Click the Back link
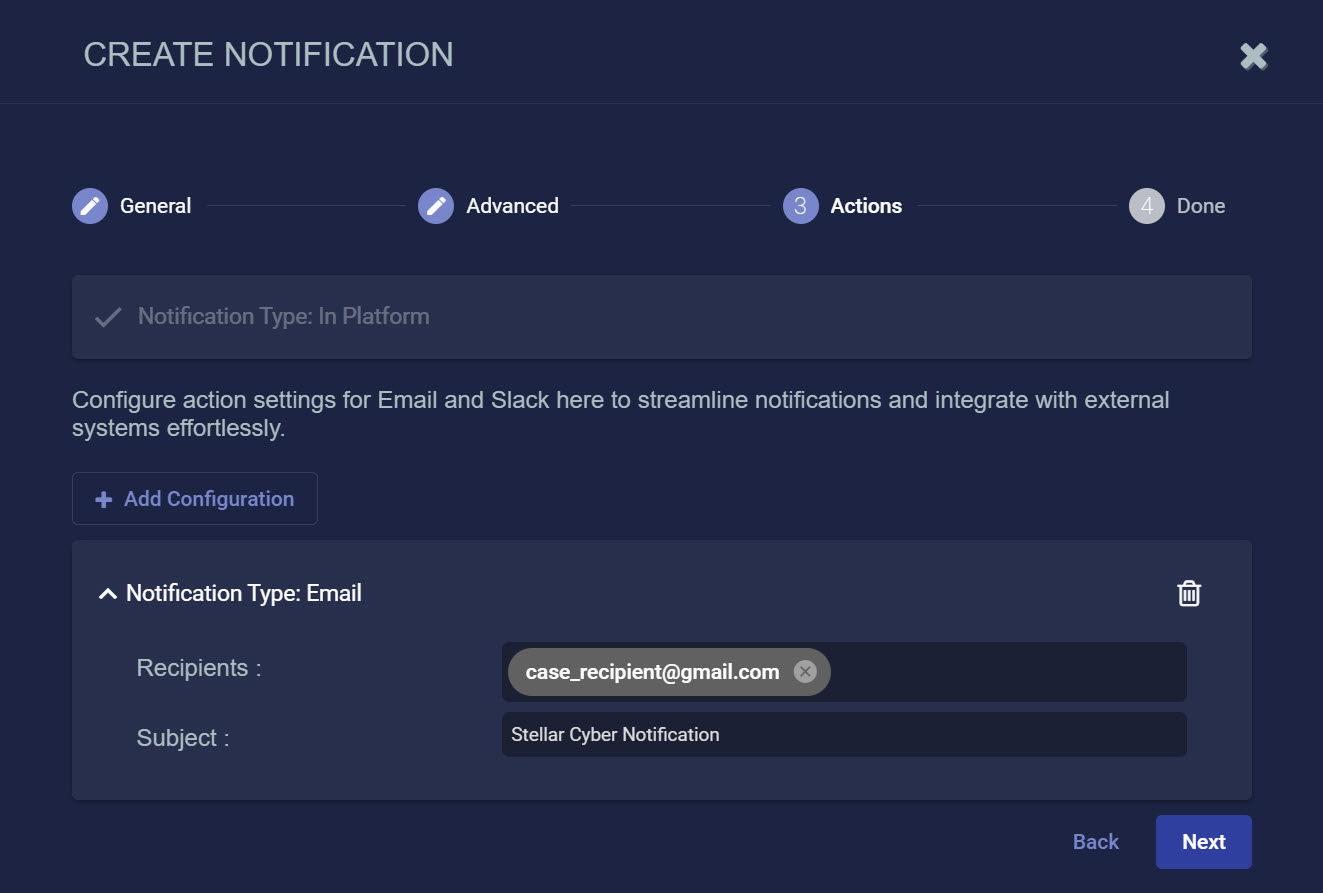Screen dimensions: 1323x893 1095,842
